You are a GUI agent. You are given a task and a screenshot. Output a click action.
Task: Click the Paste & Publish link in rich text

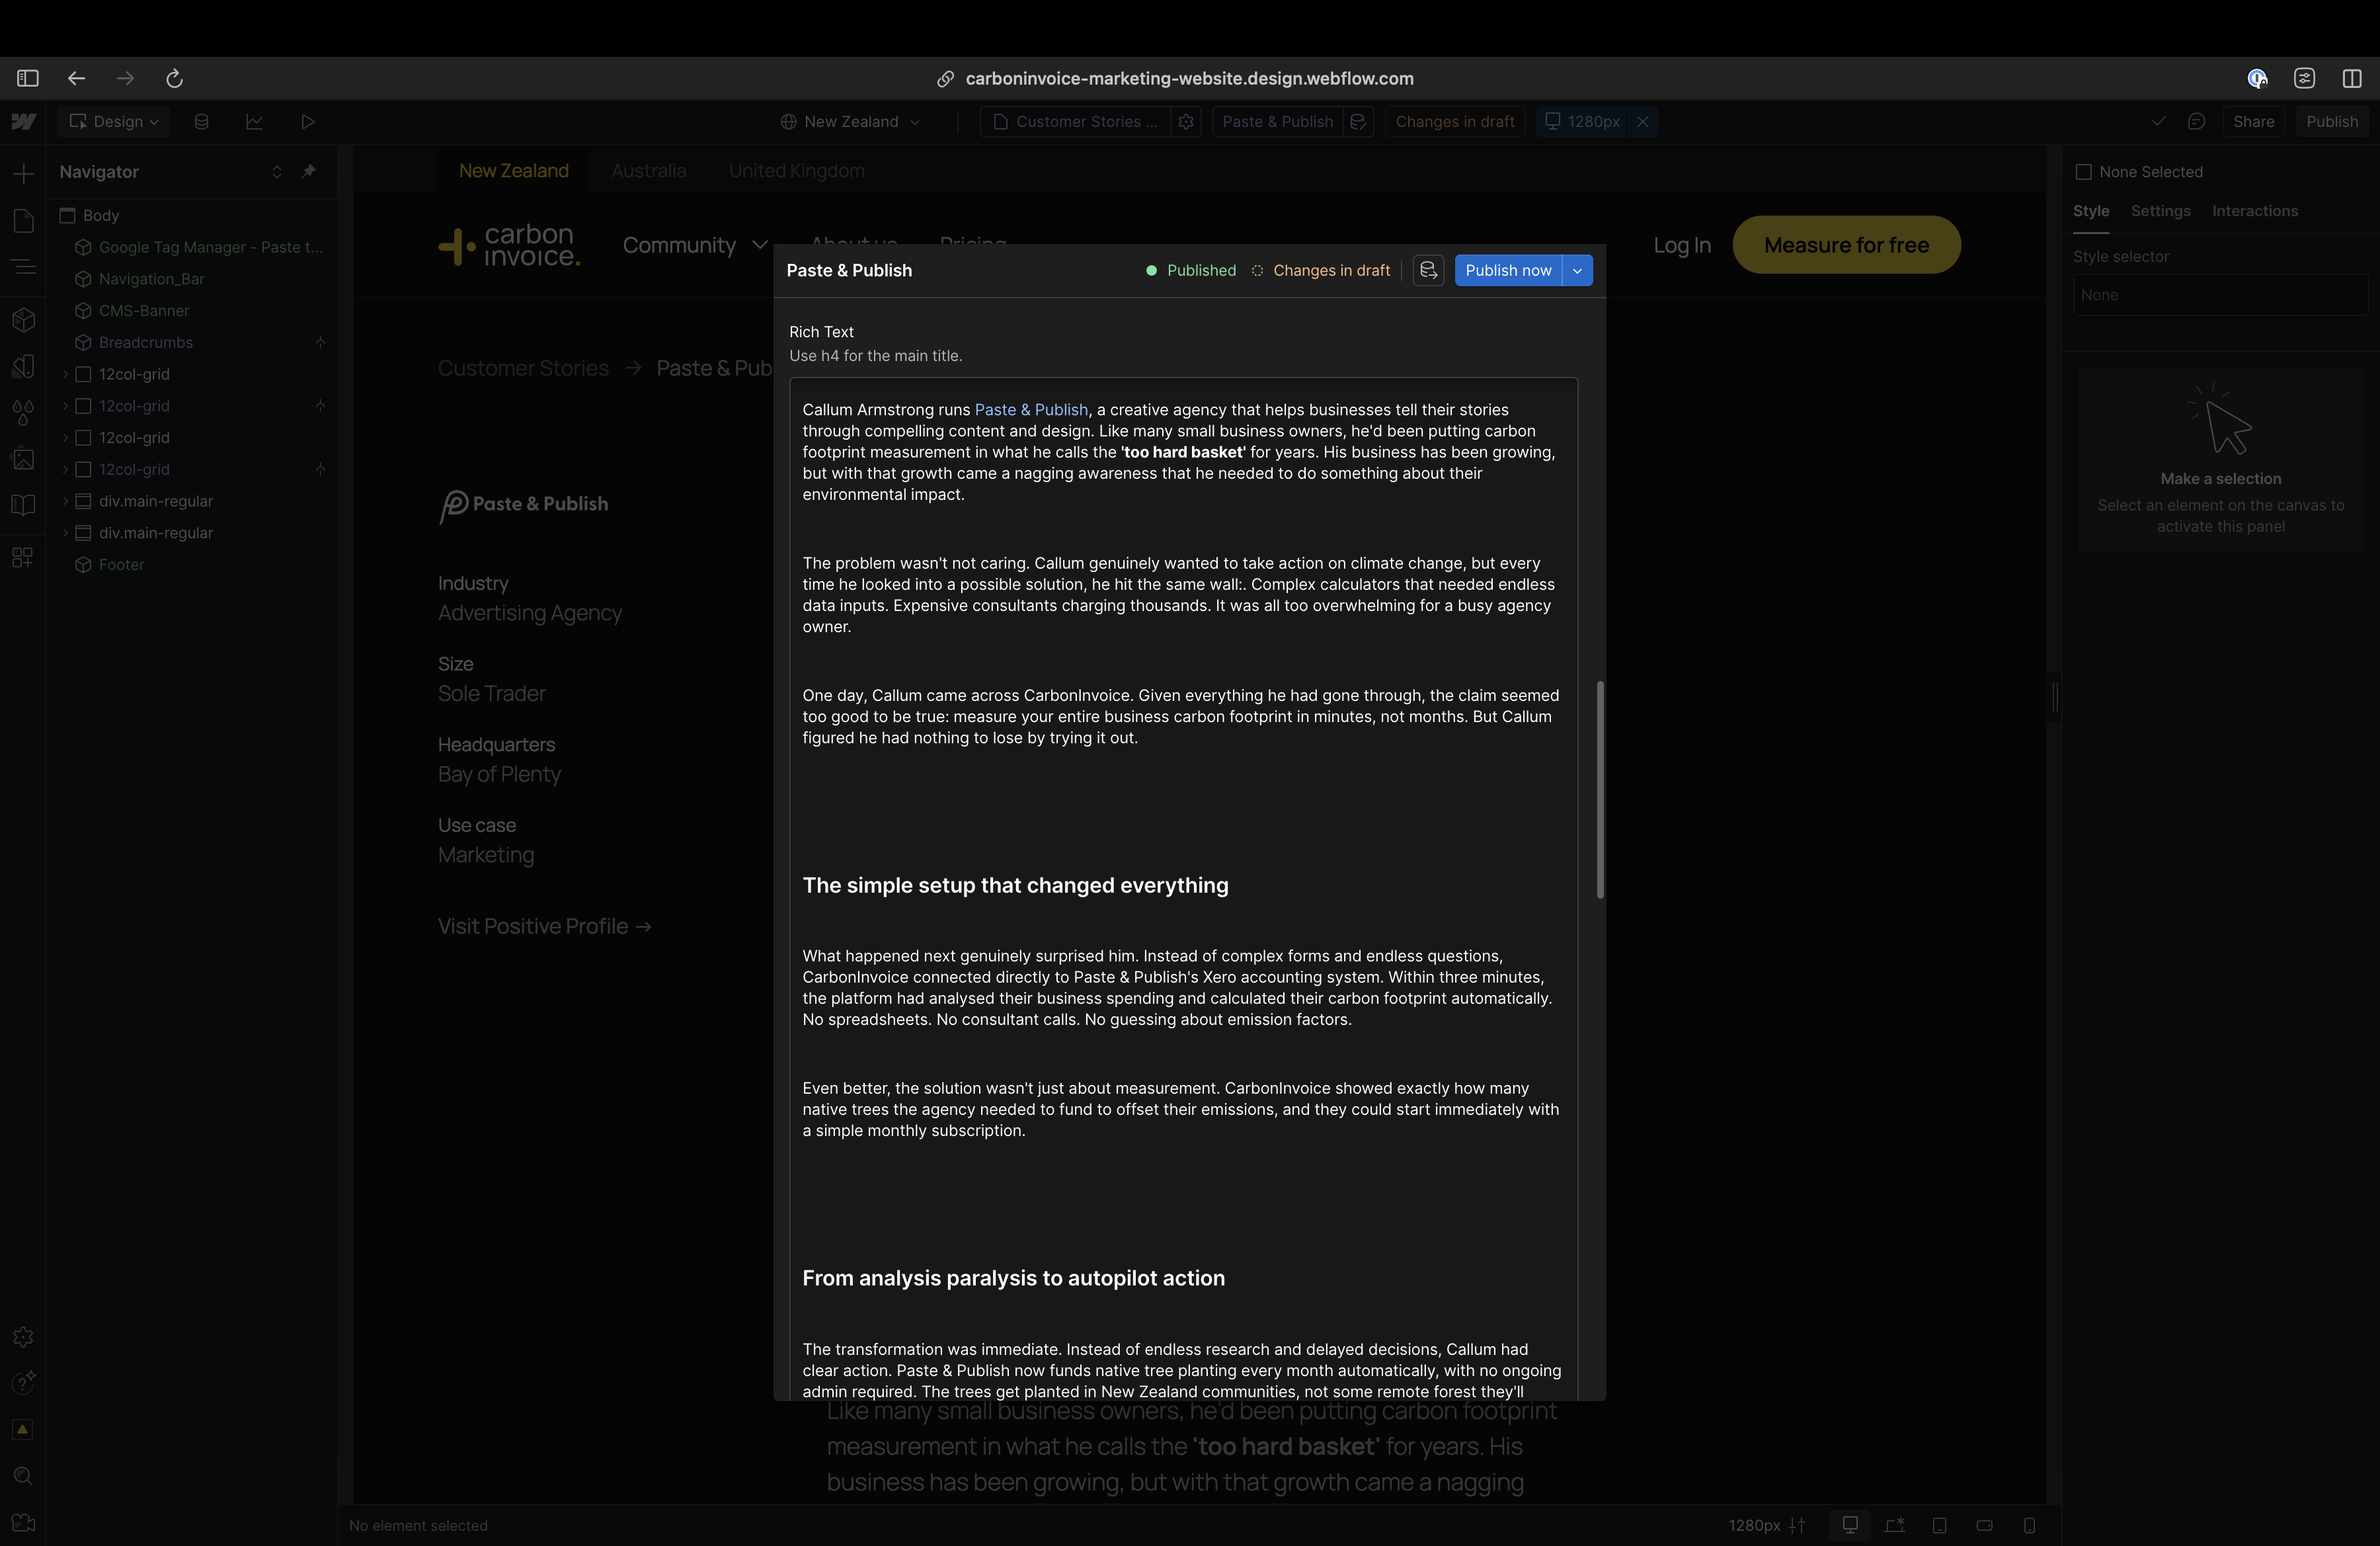1031,410
